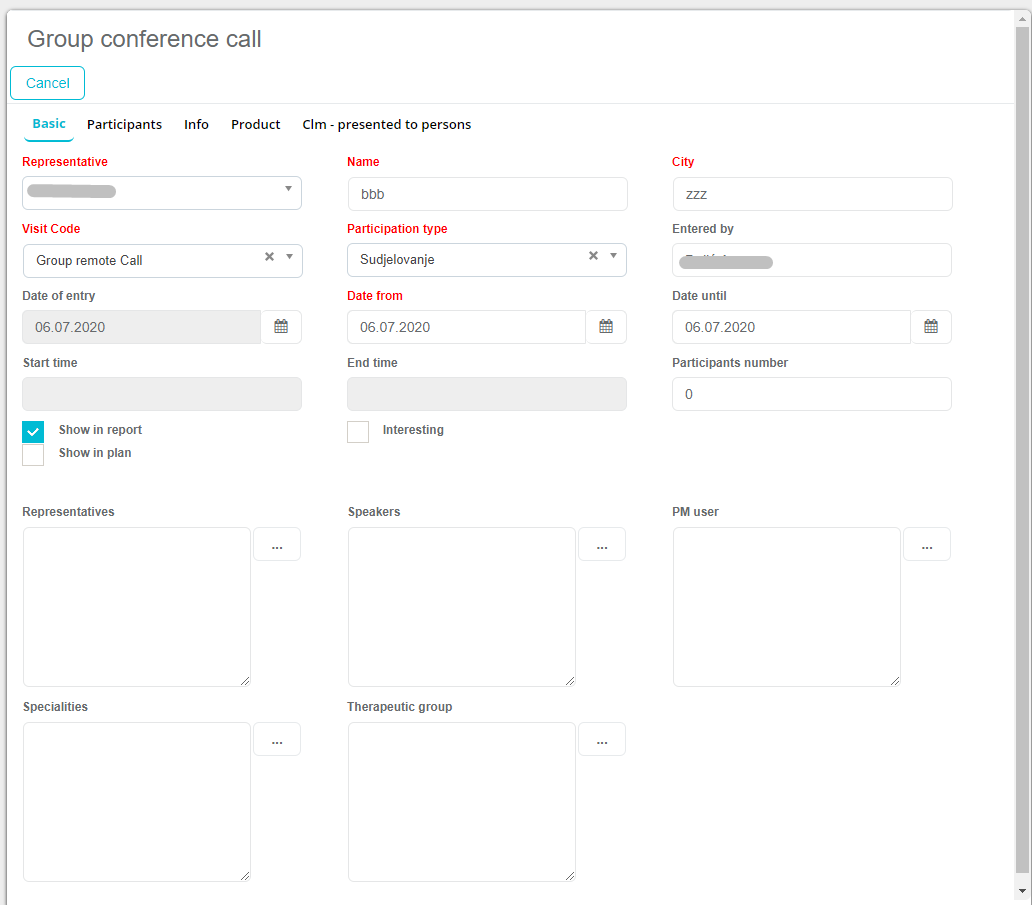
Task: Check the Interesting checkbox
Action: click(358, 431)
